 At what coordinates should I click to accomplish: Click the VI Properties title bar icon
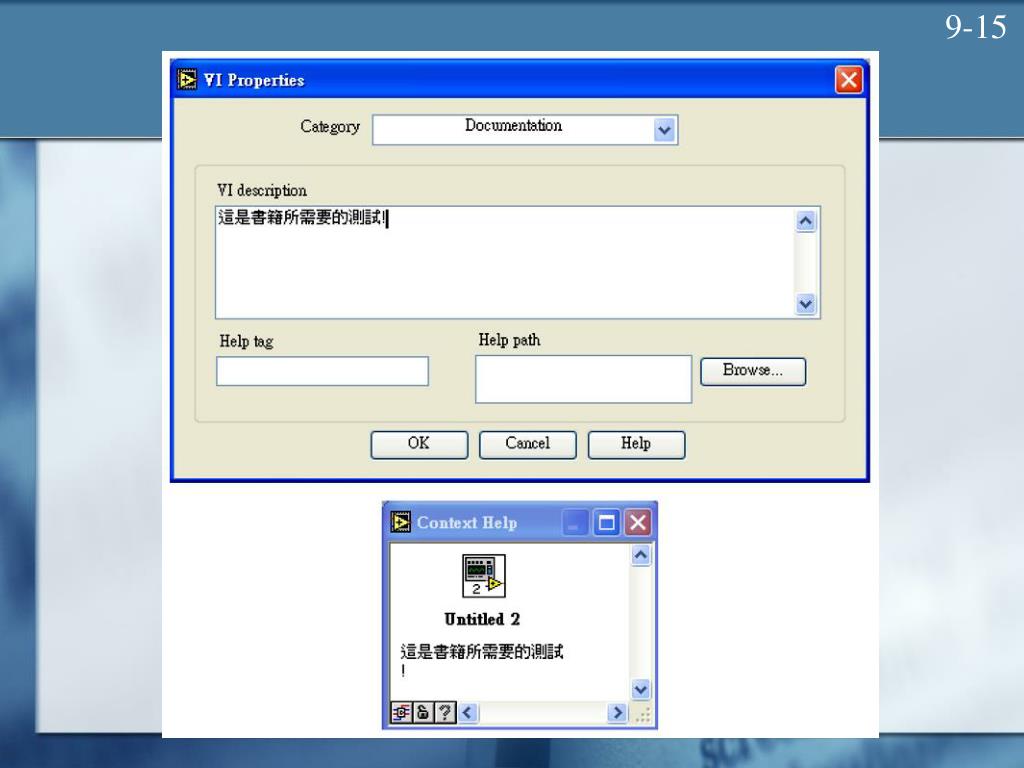point(187,80)
